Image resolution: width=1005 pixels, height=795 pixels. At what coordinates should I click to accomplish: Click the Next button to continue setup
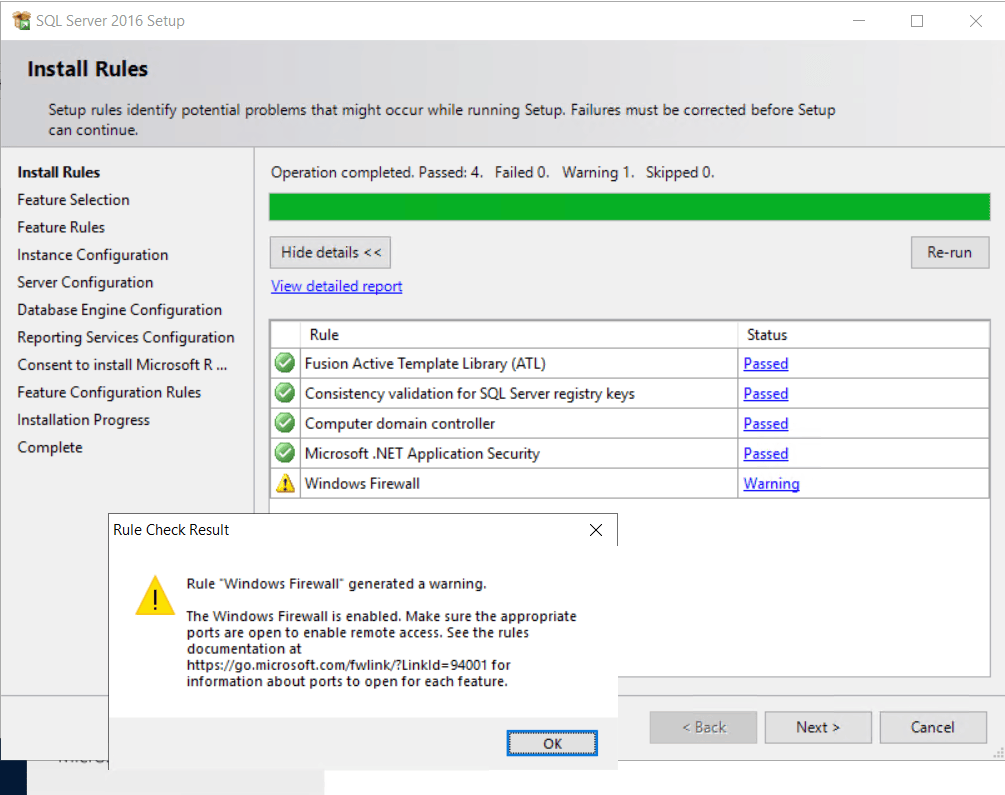tap(818, 727)
